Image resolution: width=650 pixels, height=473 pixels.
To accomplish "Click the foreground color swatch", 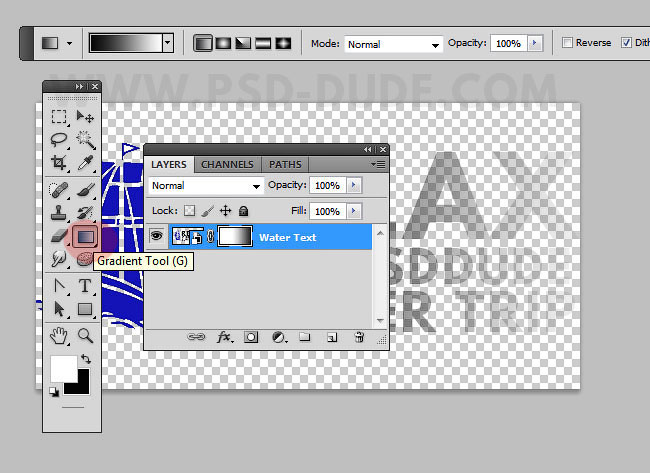I will [63, 369].
